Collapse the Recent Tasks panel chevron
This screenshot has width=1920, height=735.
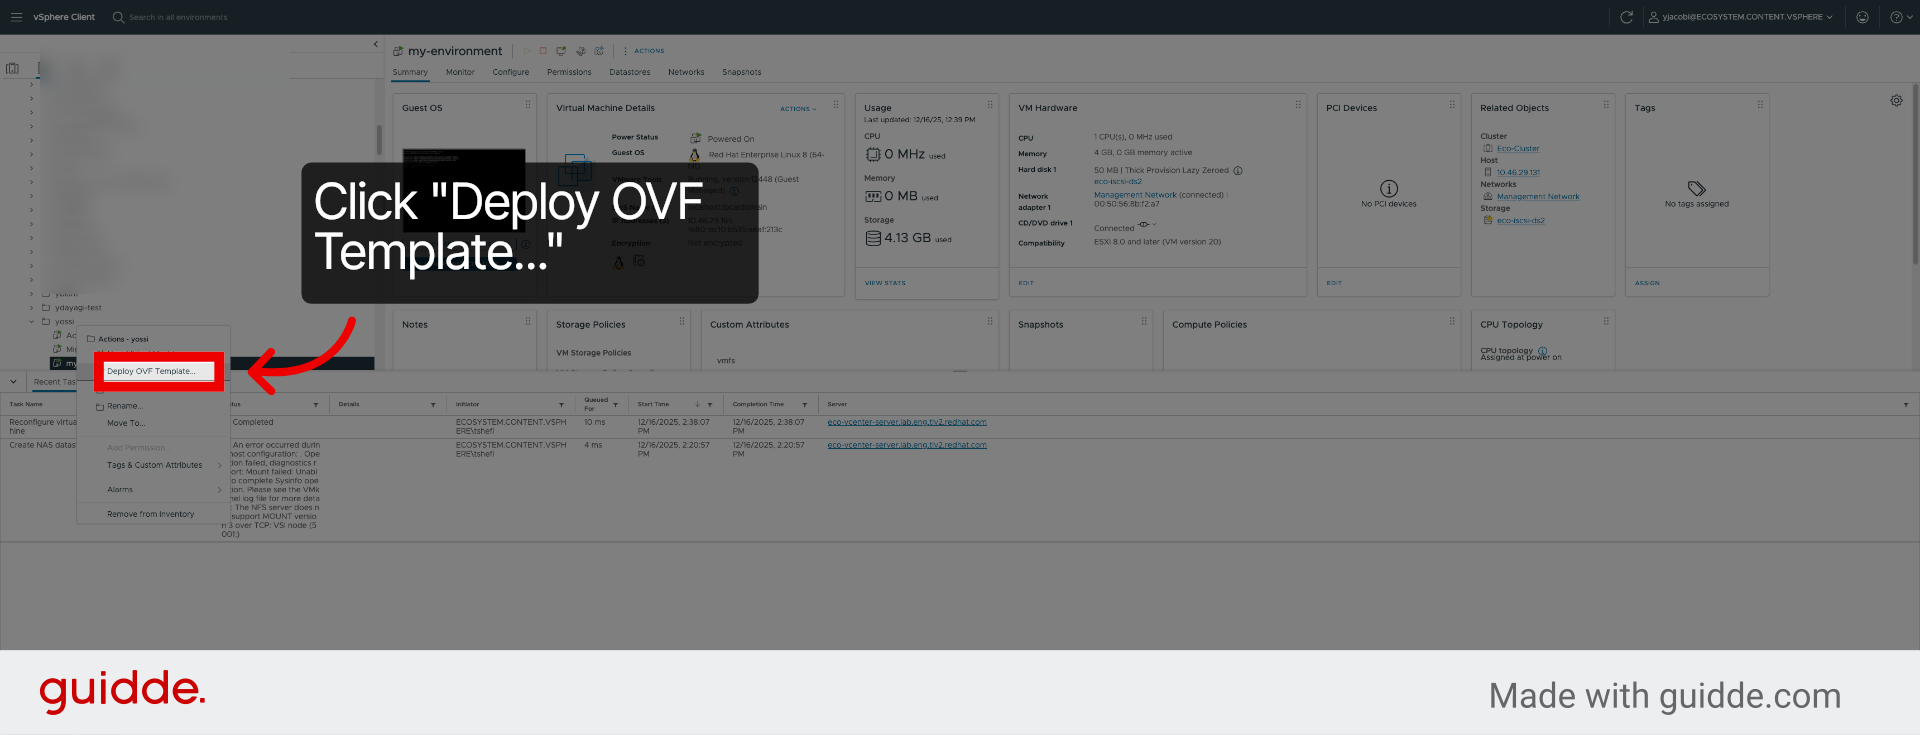click(x=13, y=382)
